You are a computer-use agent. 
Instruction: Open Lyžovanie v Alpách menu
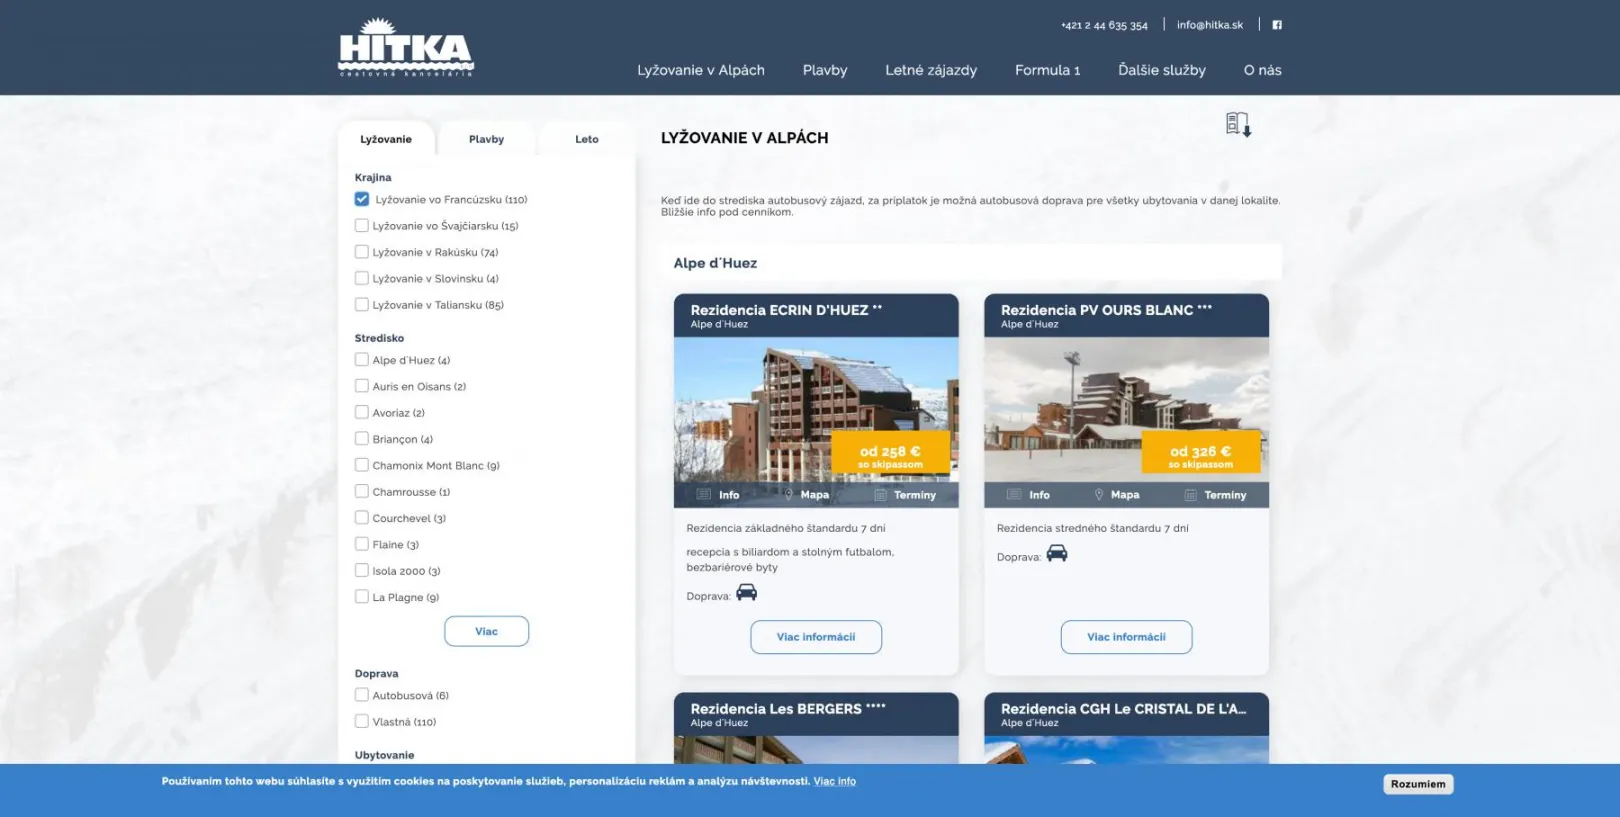coord(701,70)
